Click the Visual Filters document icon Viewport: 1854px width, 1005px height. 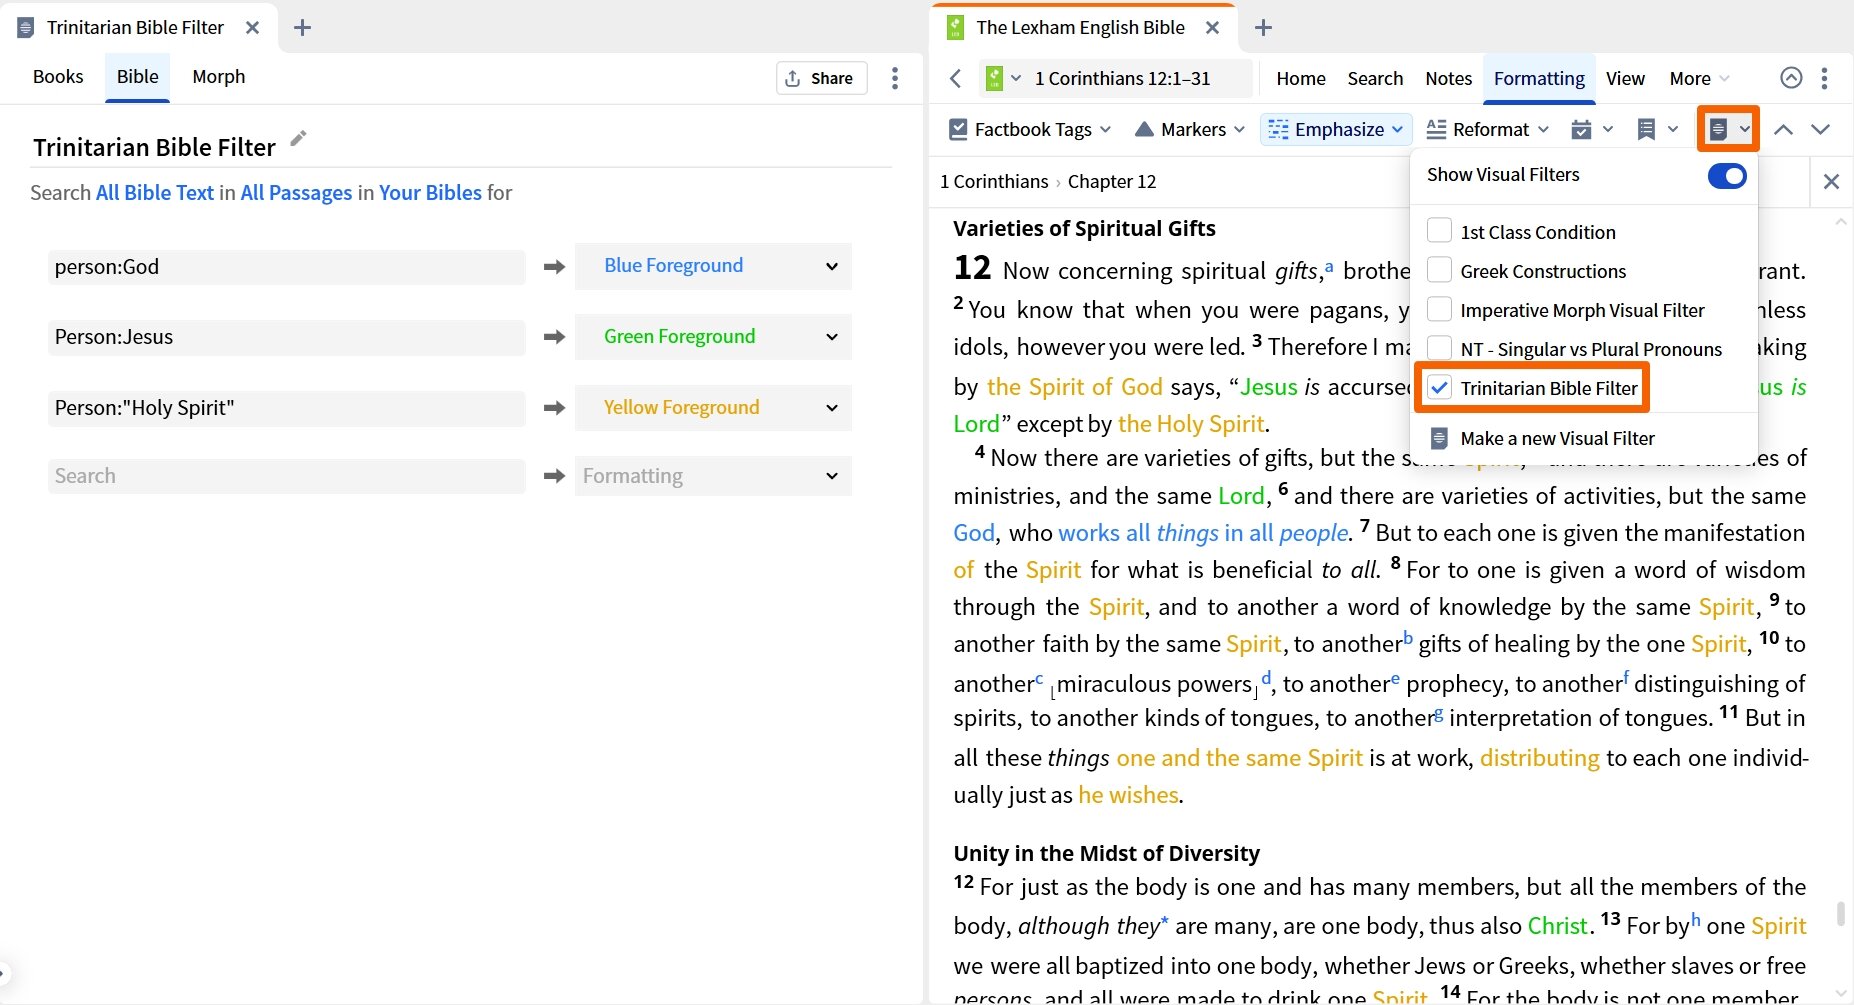(1718, 129)
